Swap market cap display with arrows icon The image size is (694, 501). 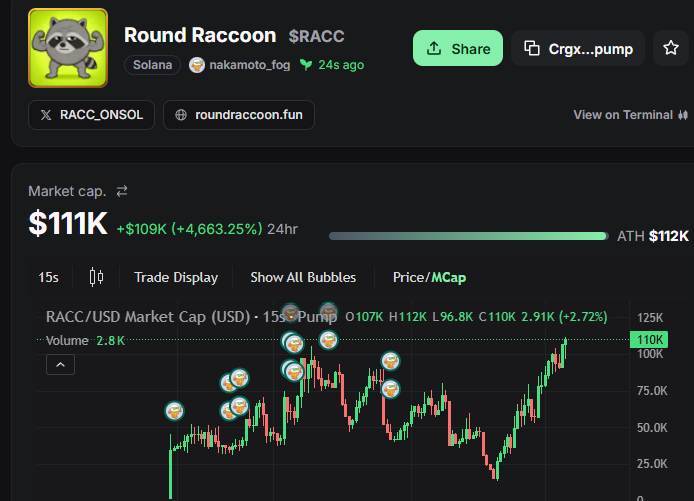[122, 191]
